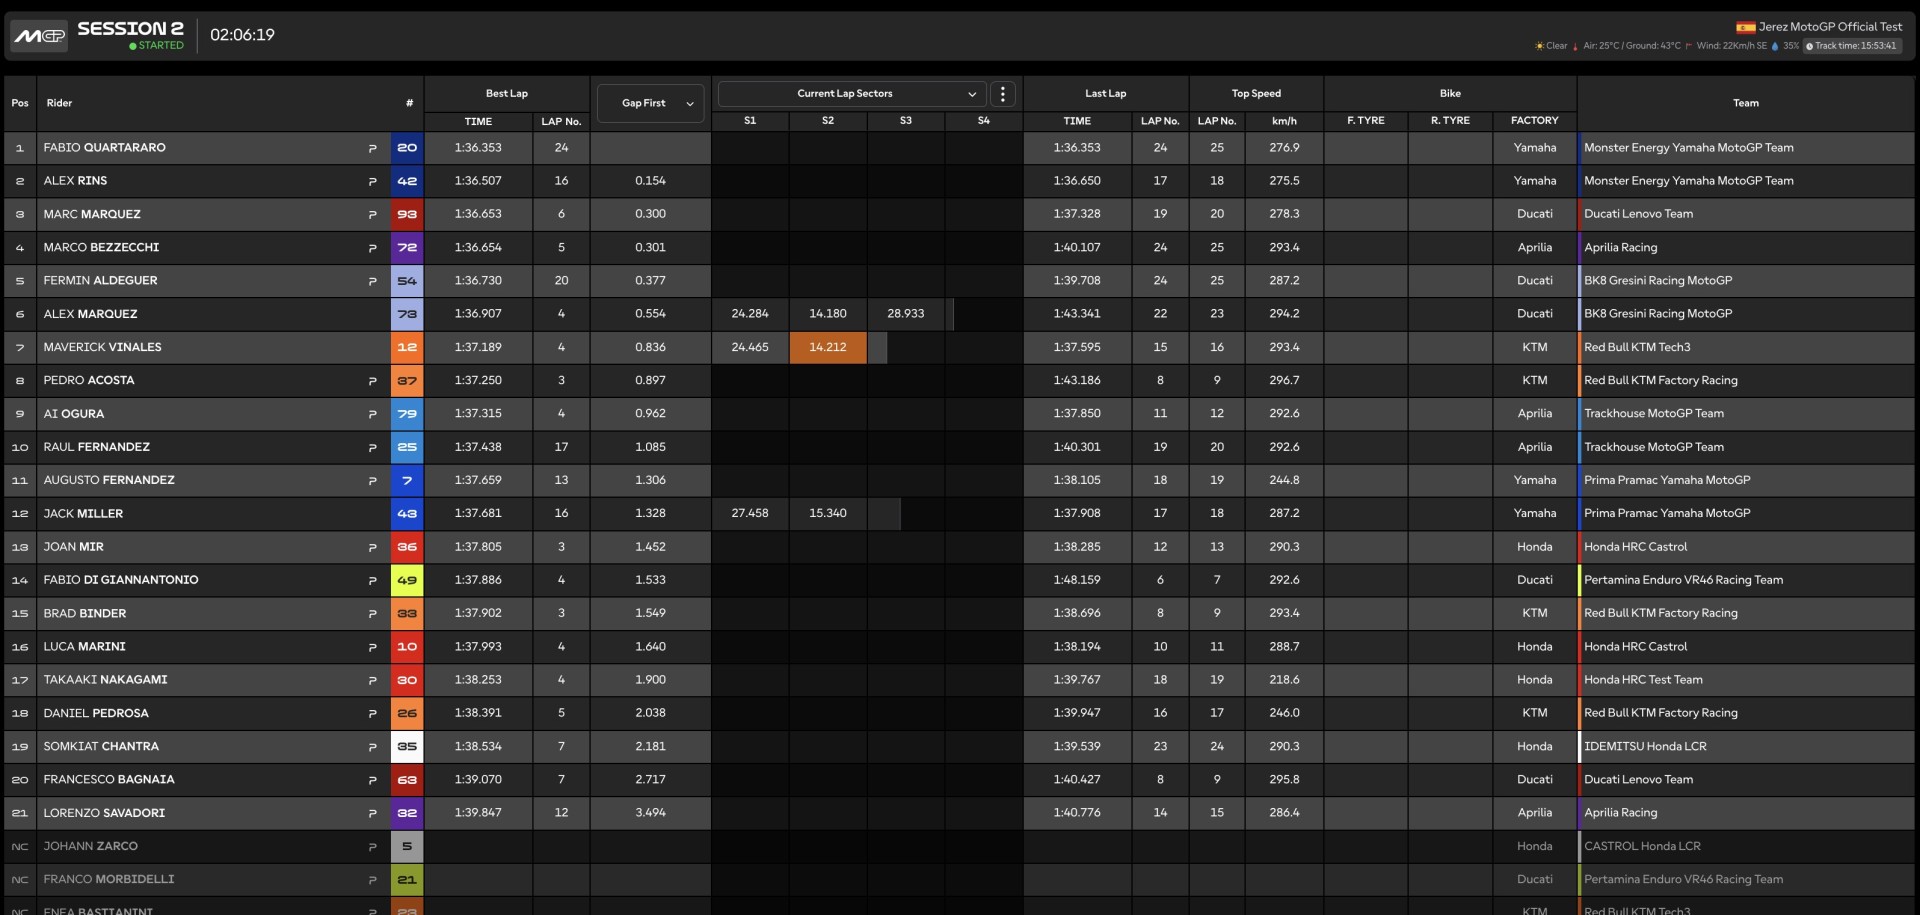Click the pit icon in Ai Ogura's row

(x=372, y=414)
